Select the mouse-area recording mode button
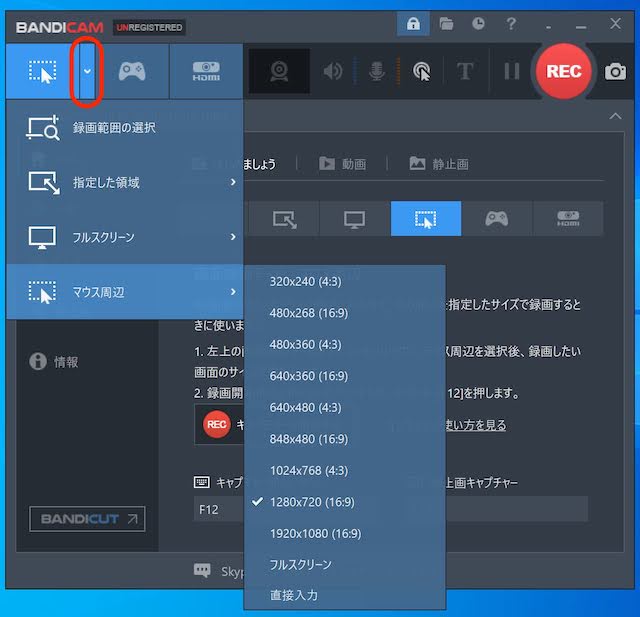The height and width of the screenshot is (617, 640). [42, 71]
